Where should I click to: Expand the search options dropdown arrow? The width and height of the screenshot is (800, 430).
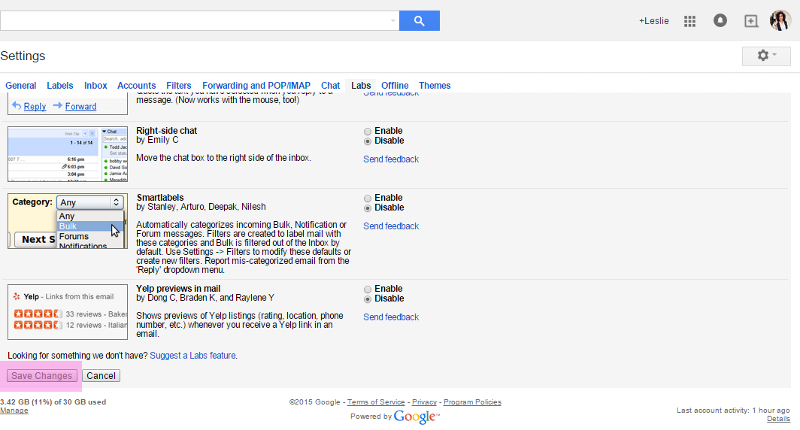pyautogui.click(x=392, y=21)
